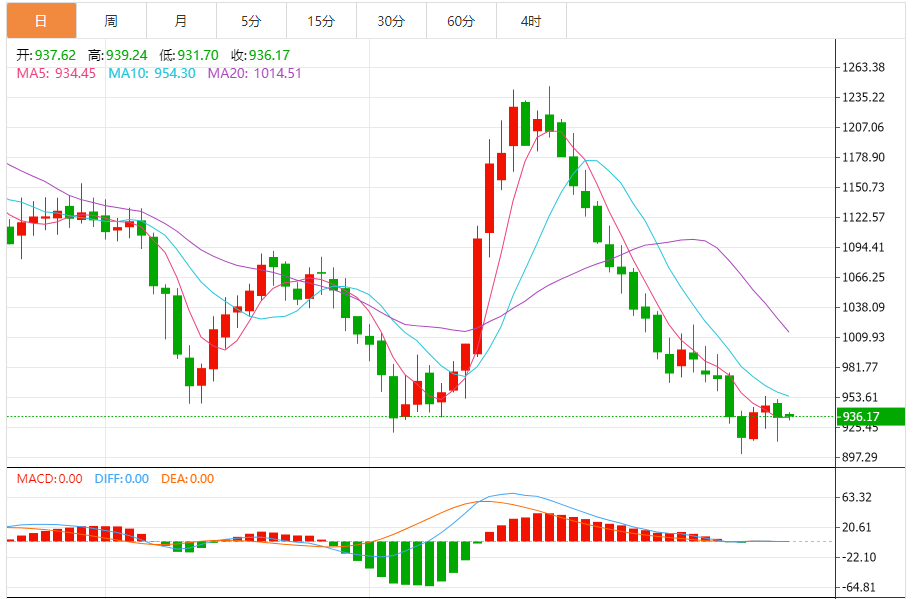Click the MACD 0.00 legend label
This screenshot has height=599, width=913.
[49, 479]
